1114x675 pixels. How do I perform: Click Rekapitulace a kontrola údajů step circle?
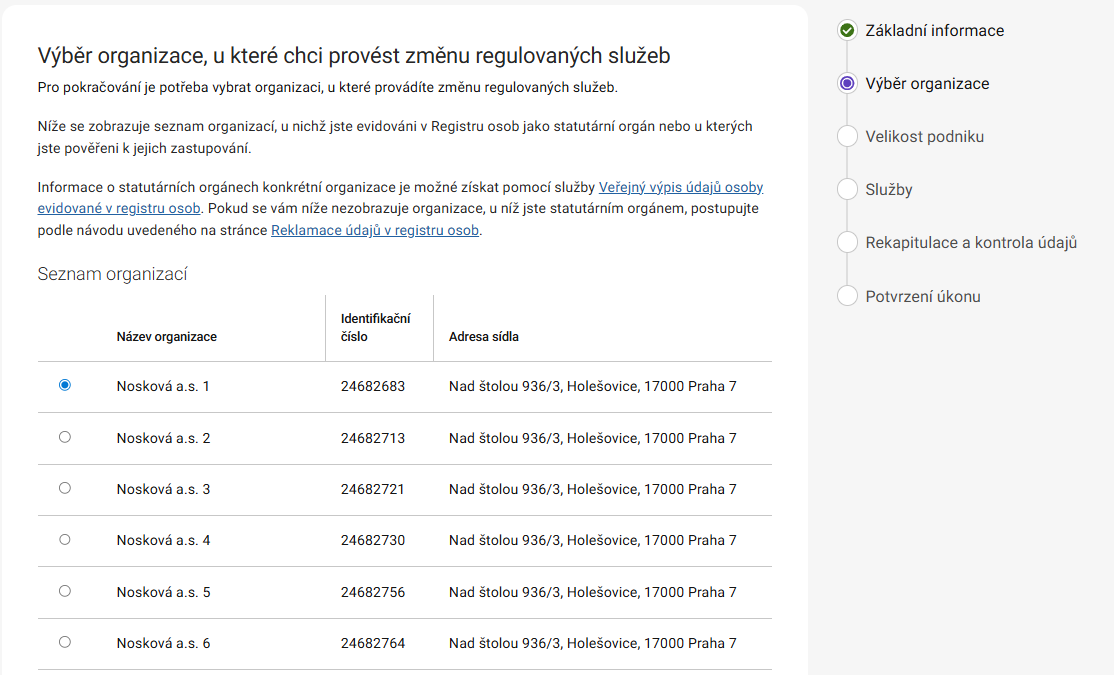[847, 242]
